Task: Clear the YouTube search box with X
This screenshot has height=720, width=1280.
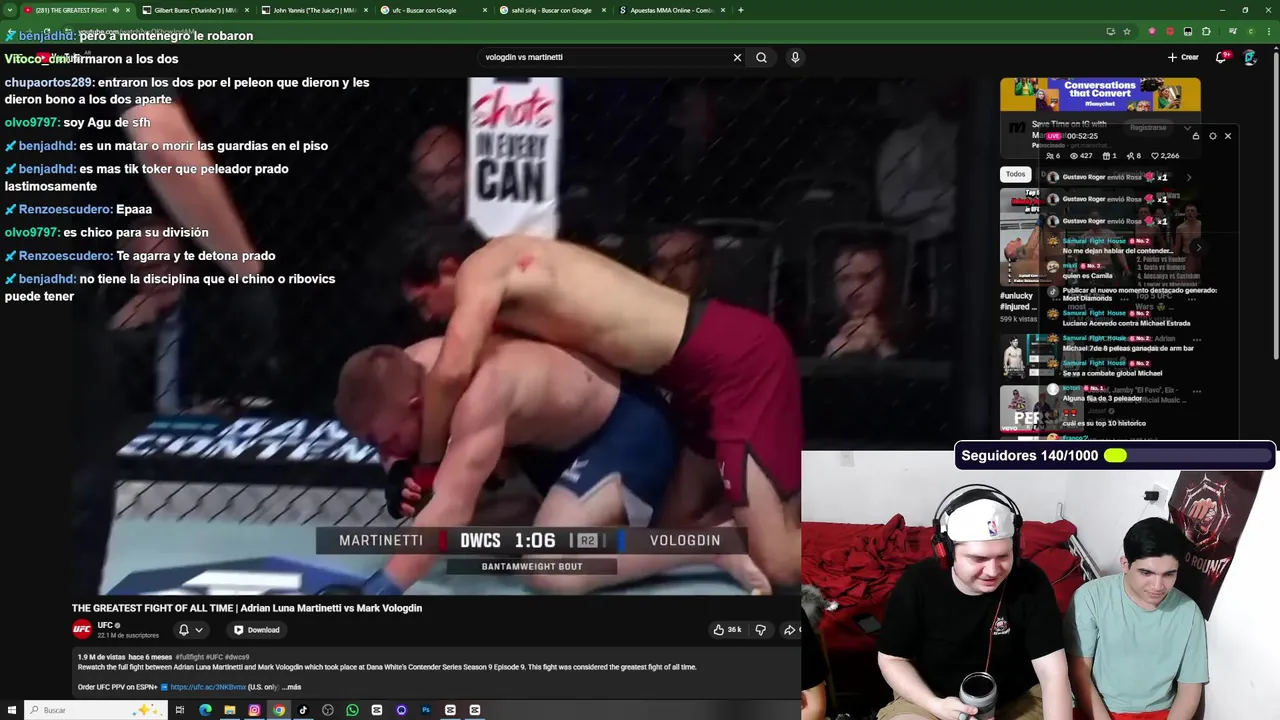Action: (737, 57)
